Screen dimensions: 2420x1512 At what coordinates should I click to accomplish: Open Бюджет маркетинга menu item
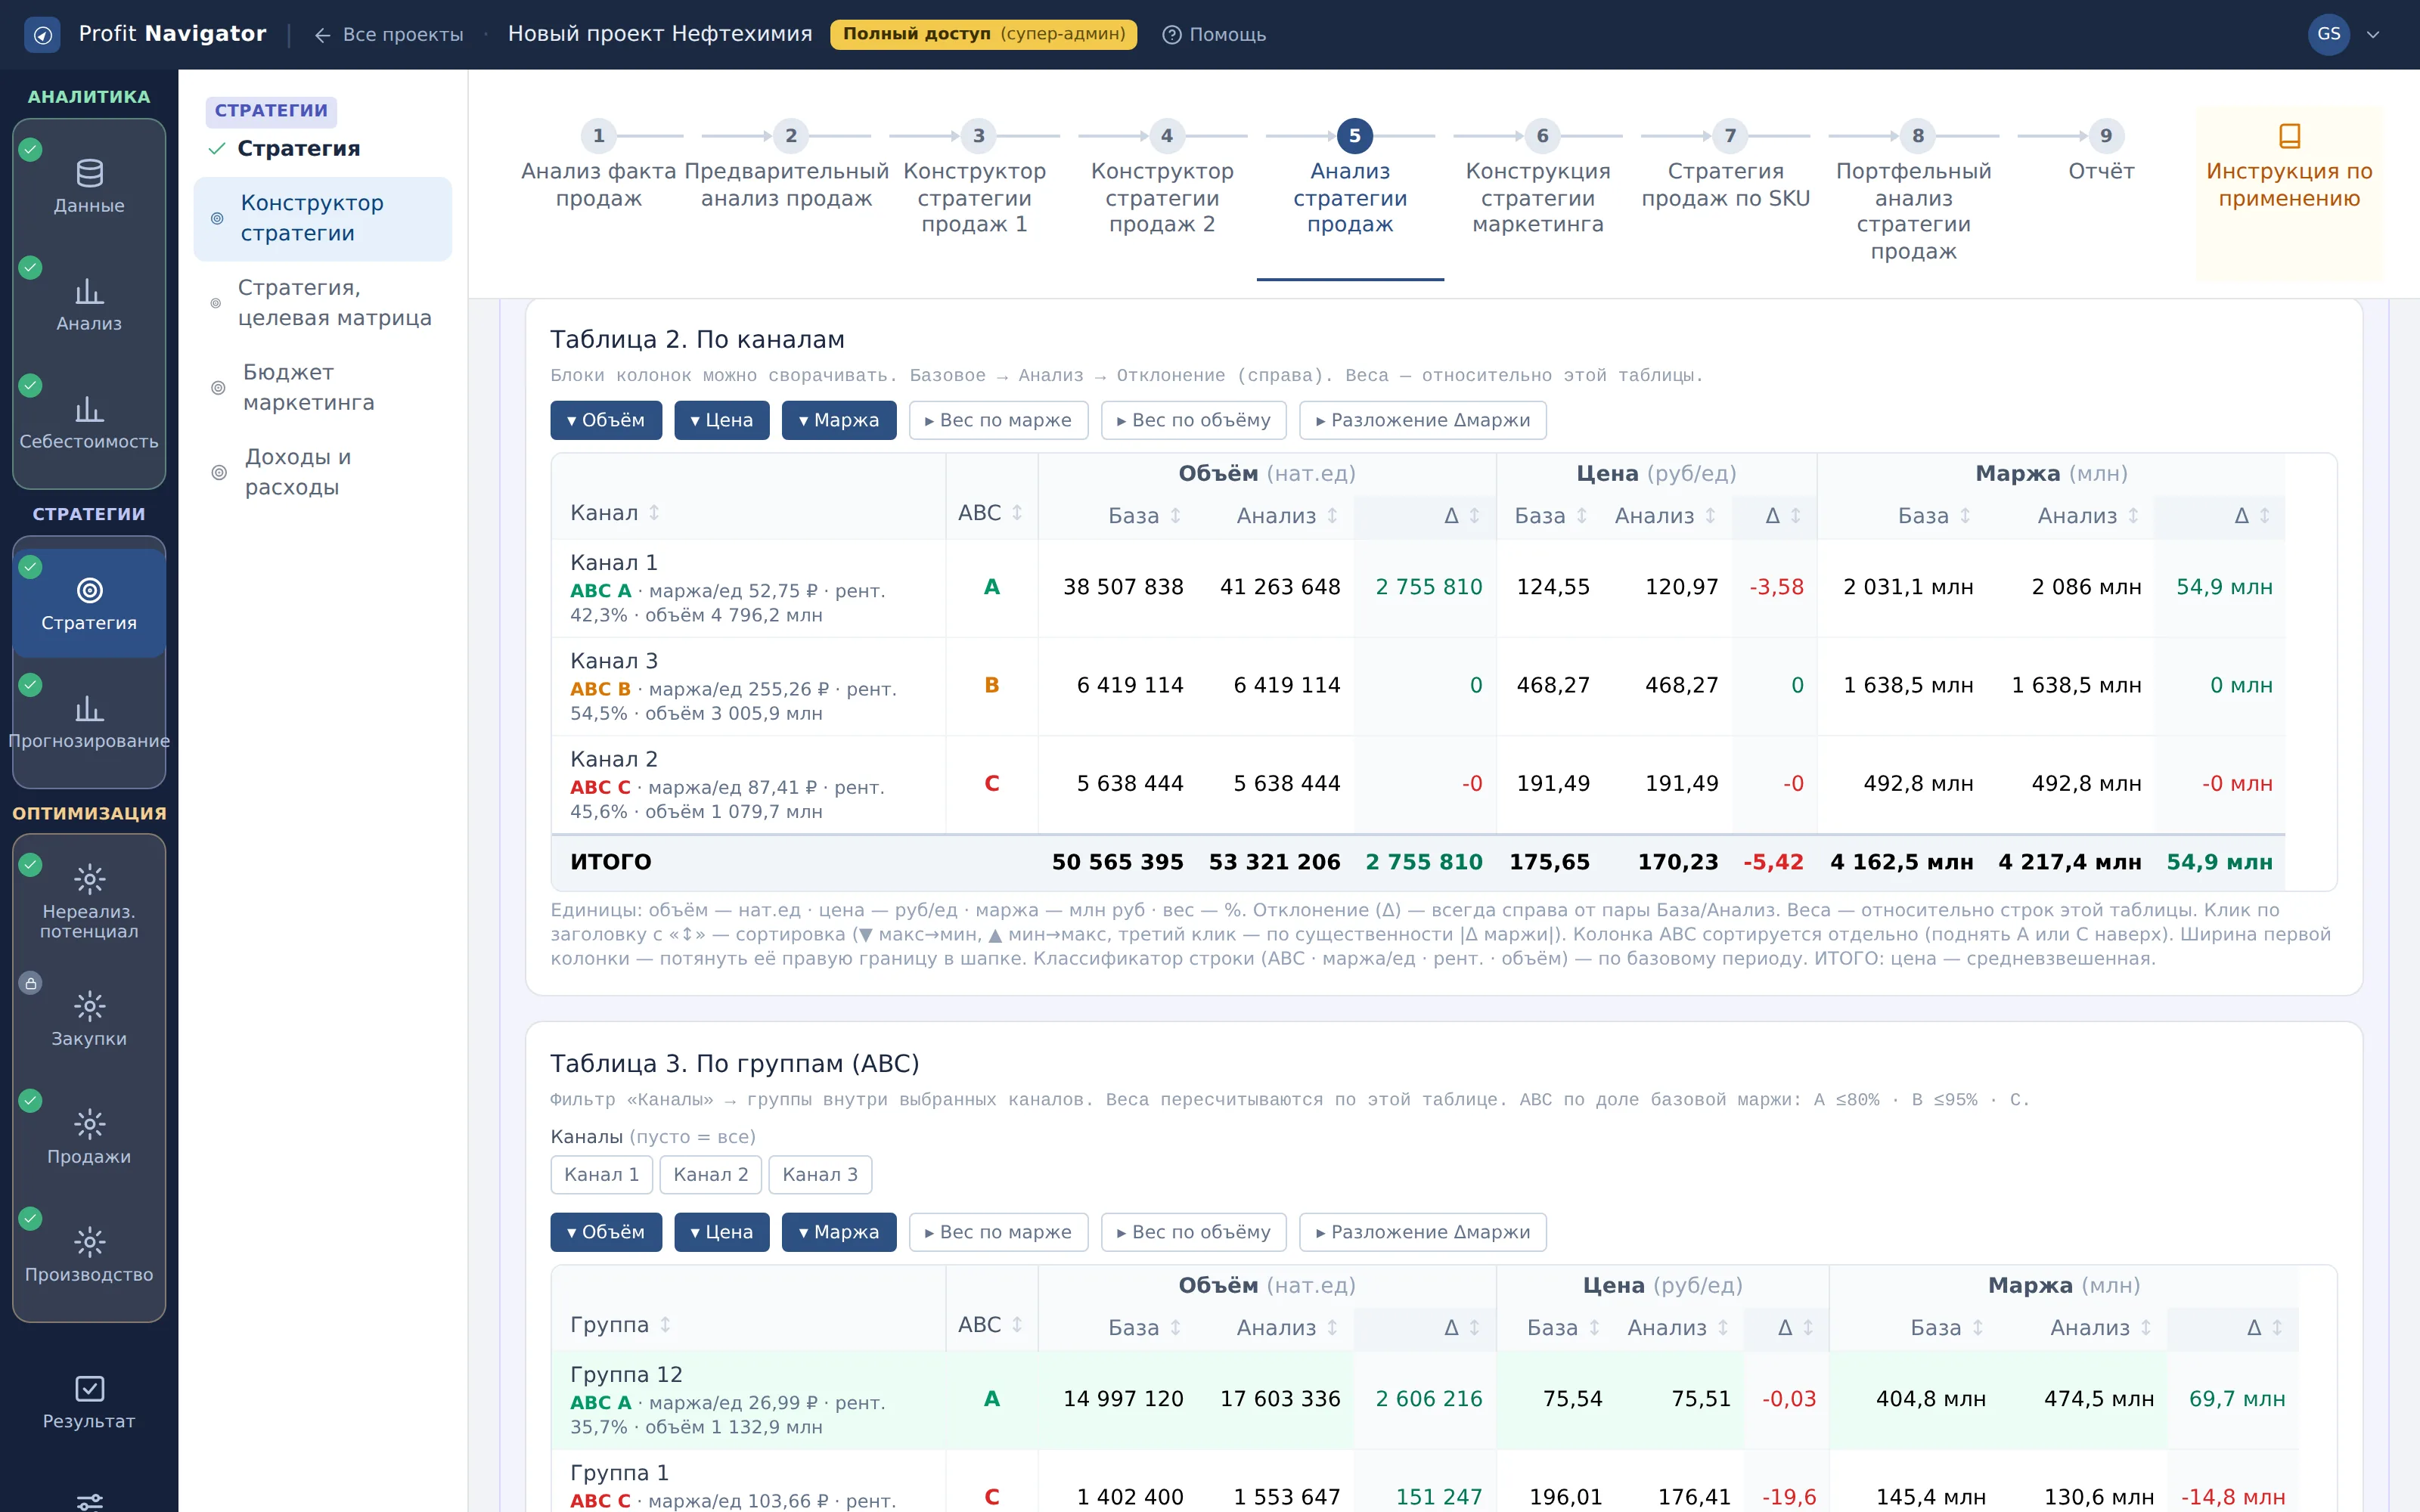click(x=322, y=388)
